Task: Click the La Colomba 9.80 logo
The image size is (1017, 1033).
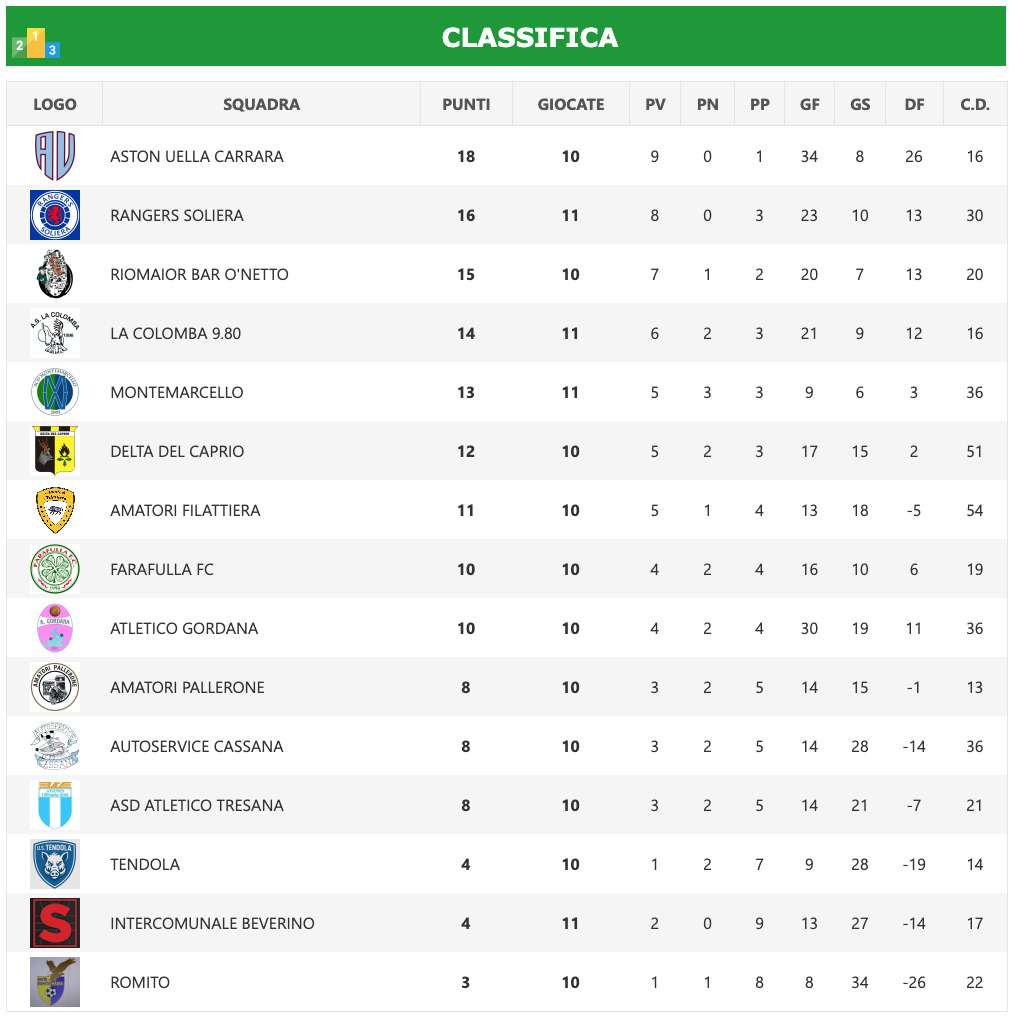Action: point(55,333)
